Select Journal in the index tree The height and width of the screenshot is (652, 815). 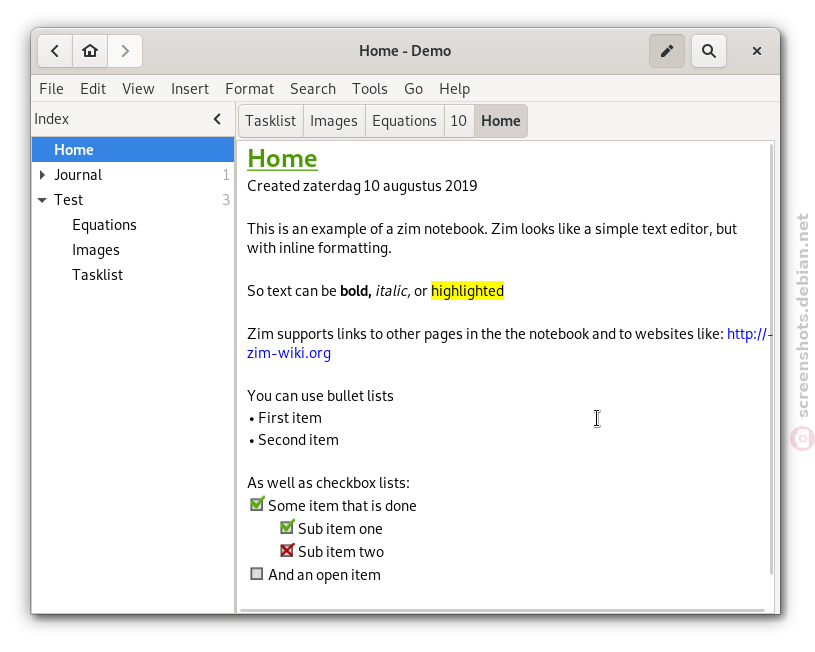coord(133,175)
